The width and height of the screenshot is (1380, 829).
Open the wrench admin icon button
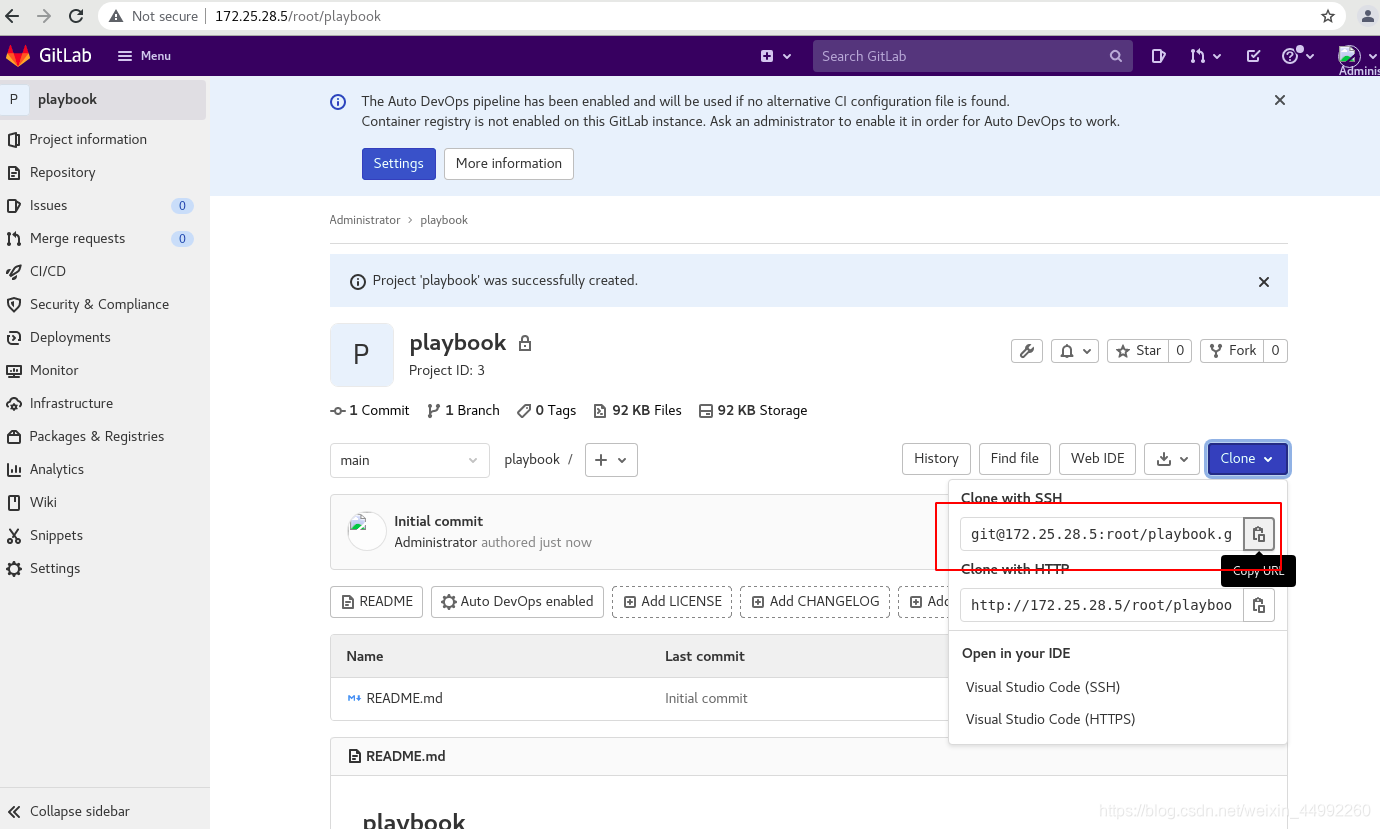[x=1027, y=351]
